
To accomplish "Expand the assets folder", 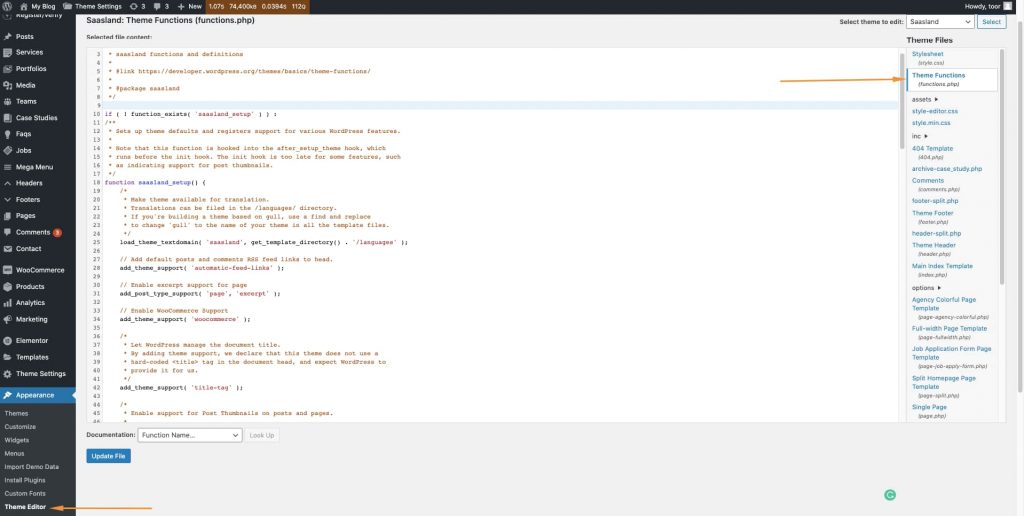I will point(925,99).
